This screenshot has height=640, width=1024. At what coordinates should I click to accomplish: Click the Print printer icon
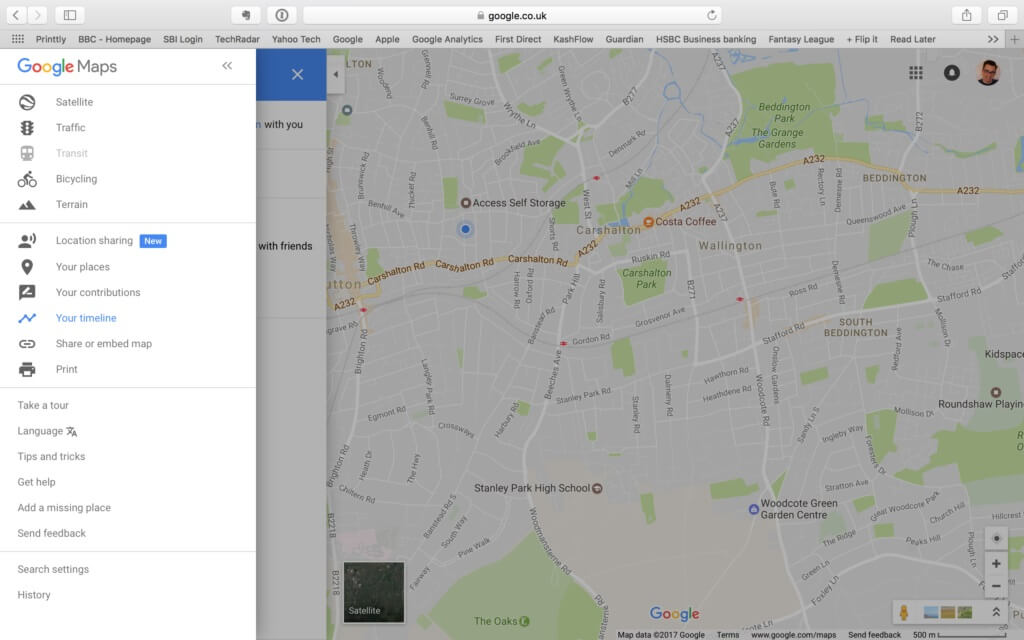click(x=27, y=370)
